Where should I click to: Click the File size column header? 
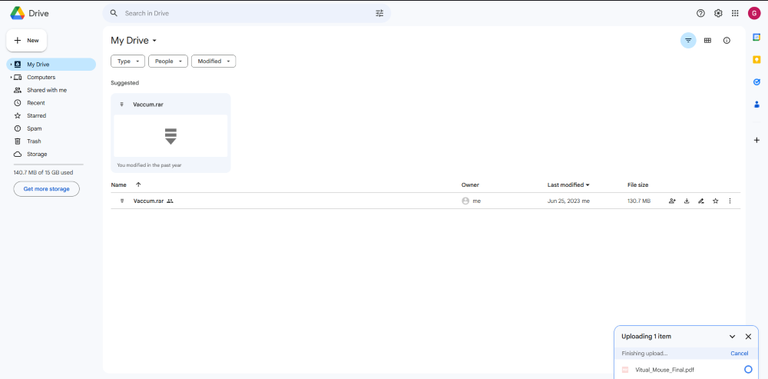(x=638, y=185)
